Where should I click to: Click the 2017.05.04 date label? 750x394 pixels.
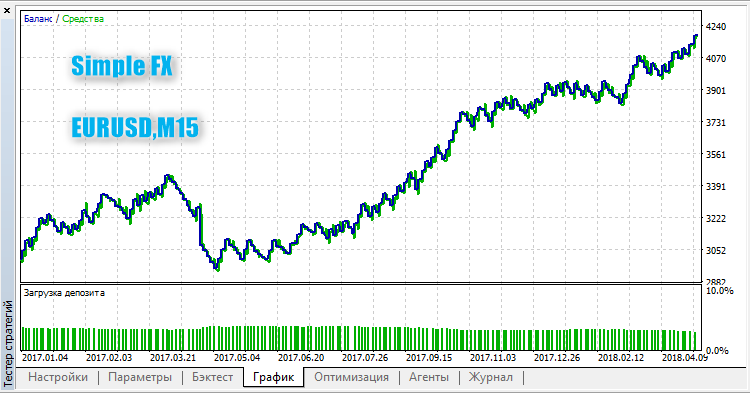[237, 358]
